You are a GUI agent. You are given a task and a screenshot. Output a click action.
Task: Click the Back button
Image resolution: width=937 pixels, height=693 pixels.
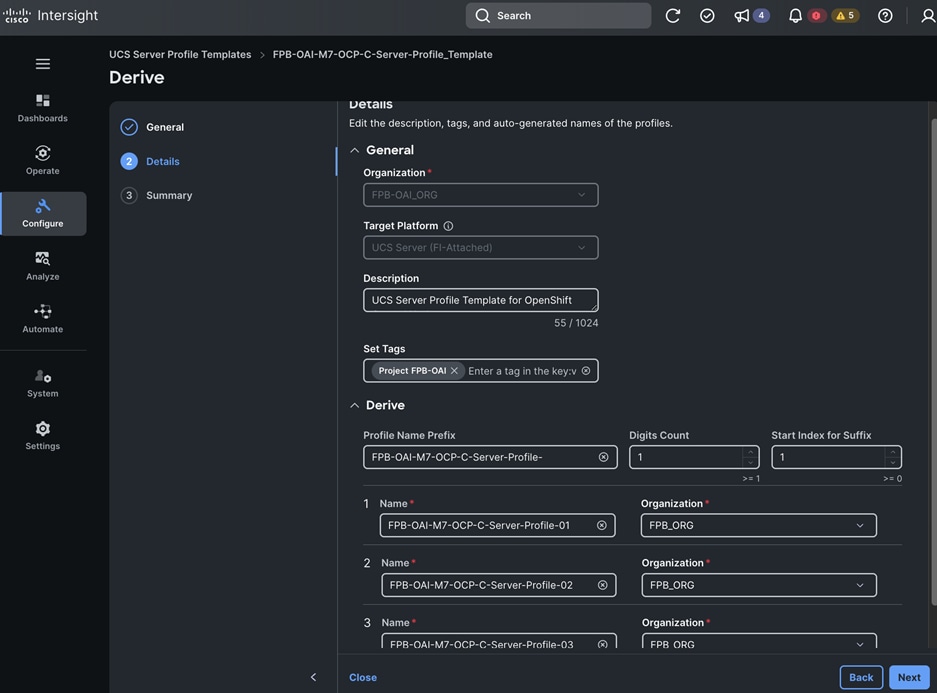(861, 677)
